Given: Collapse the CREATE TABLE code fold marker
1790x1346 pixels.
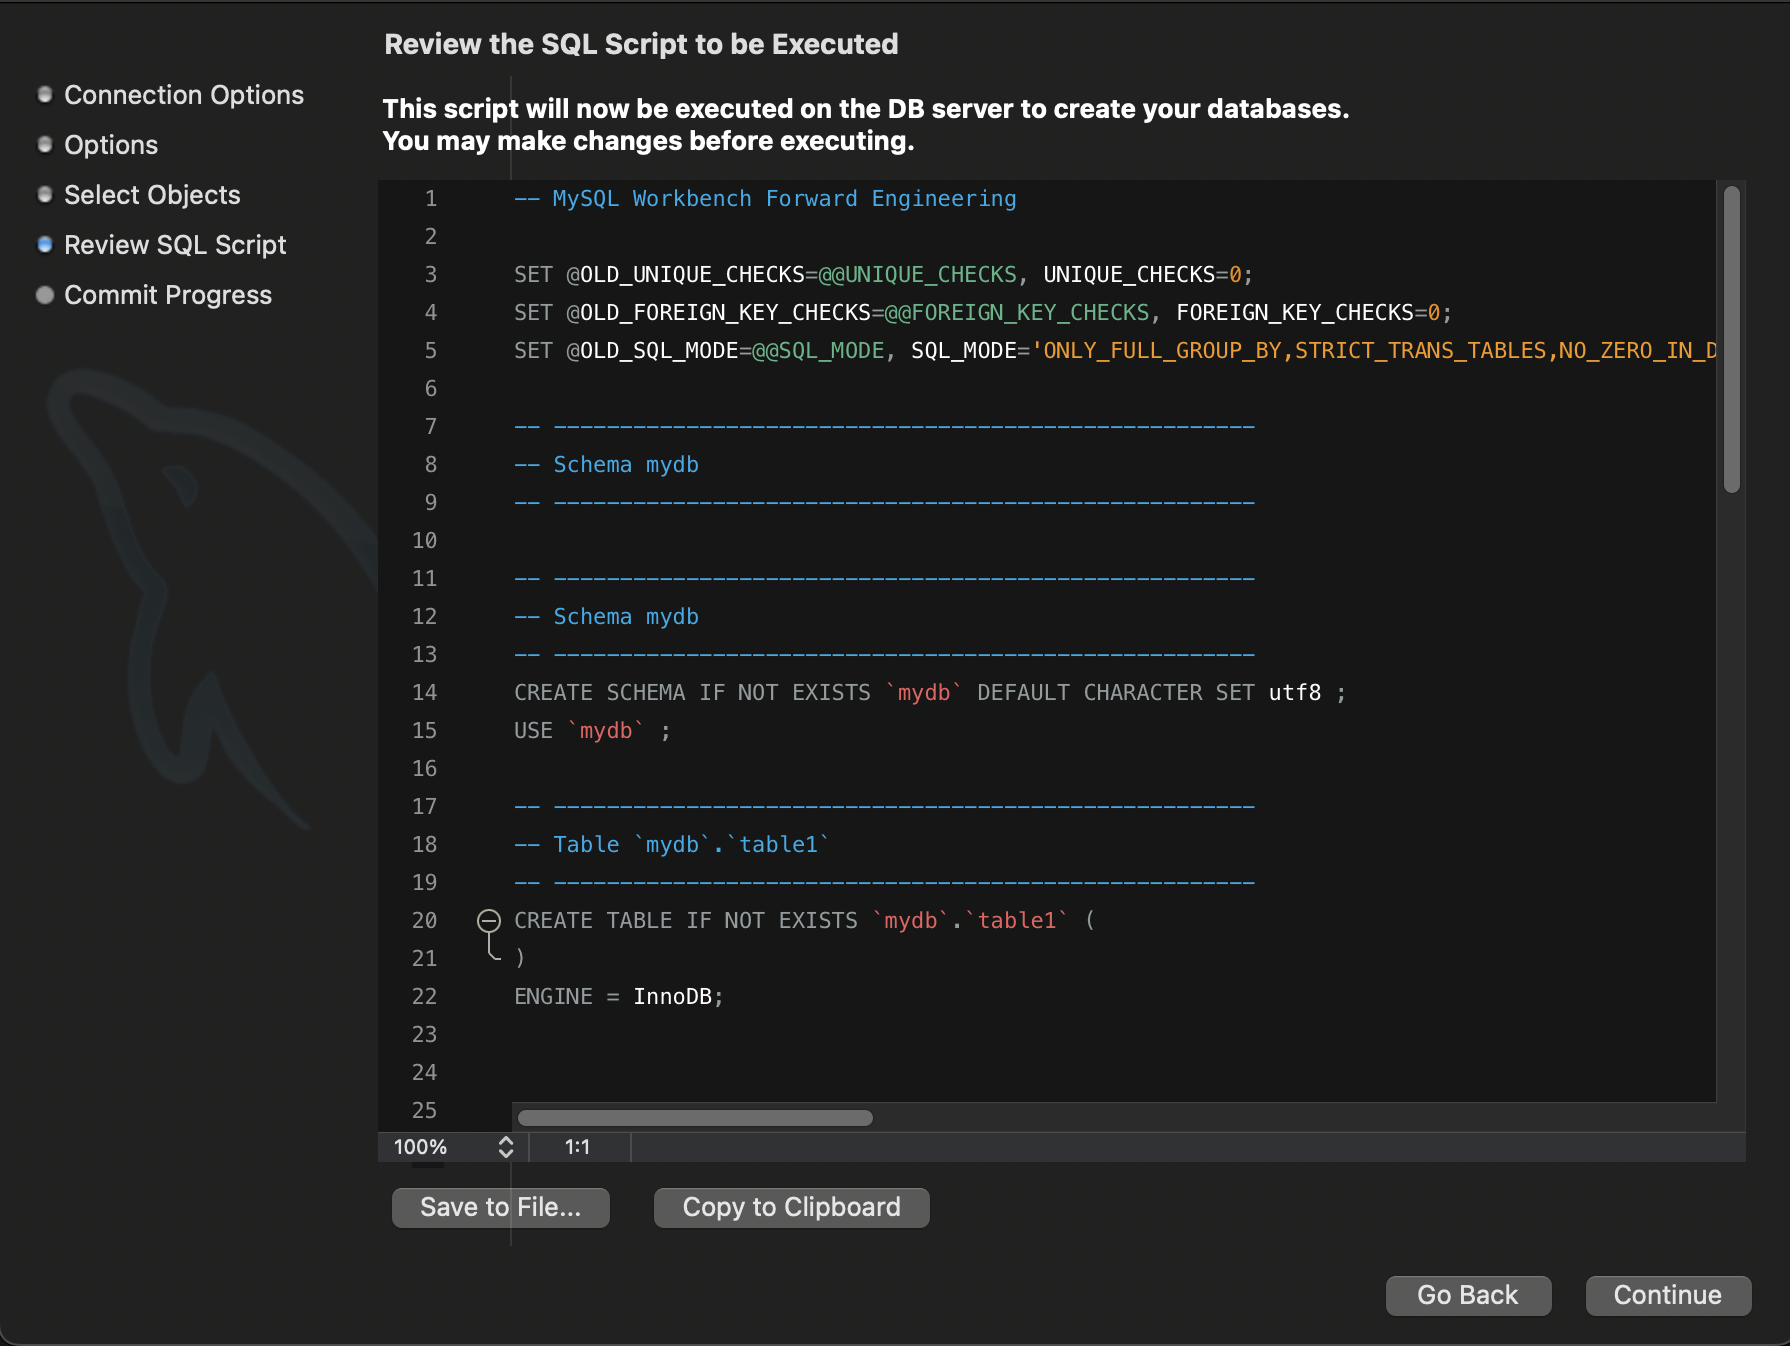Looking at the screenshot, I should [489, 920].
